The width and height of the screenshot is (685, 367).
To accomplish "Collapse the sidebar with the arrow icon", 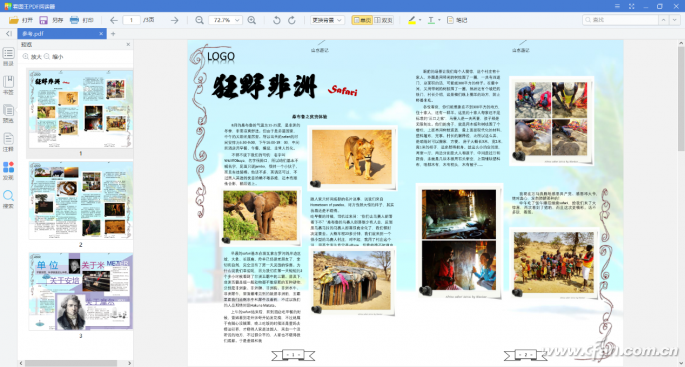I will click(8, 34).
